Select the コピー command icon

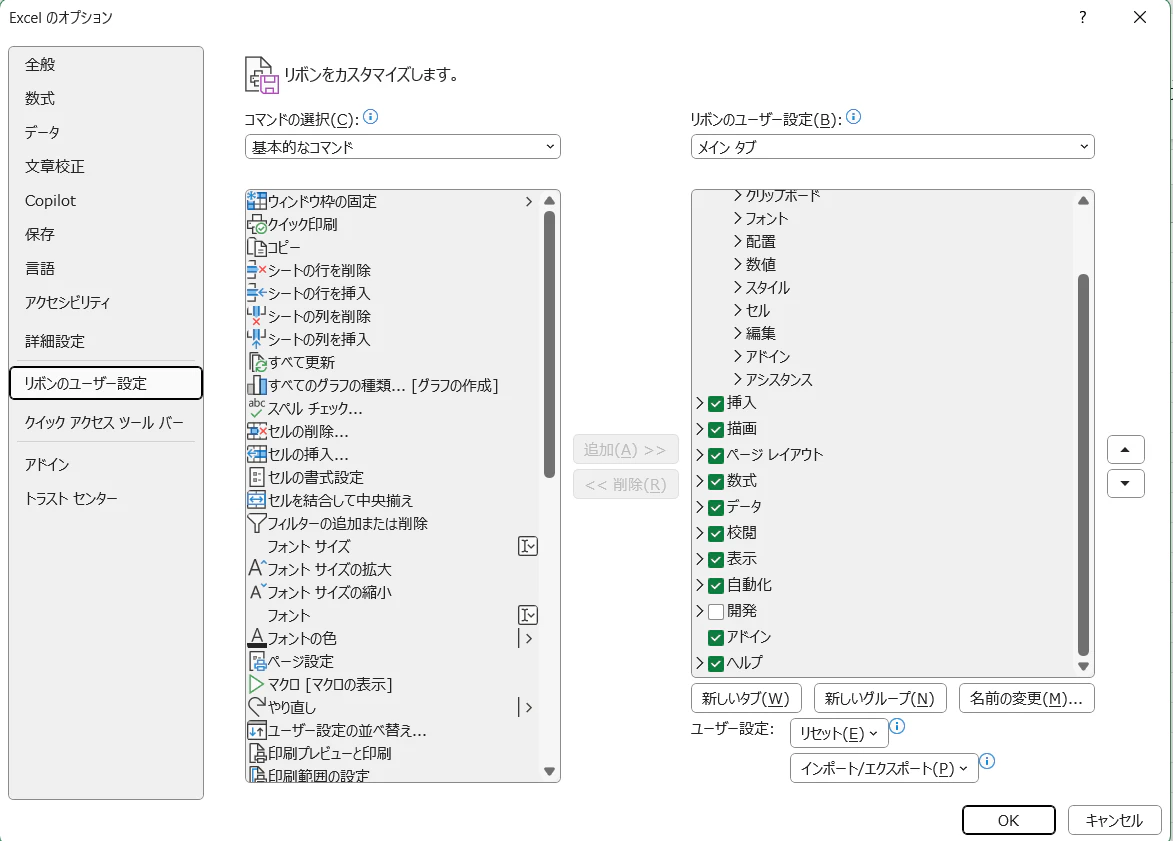click(x=257, y=247)
